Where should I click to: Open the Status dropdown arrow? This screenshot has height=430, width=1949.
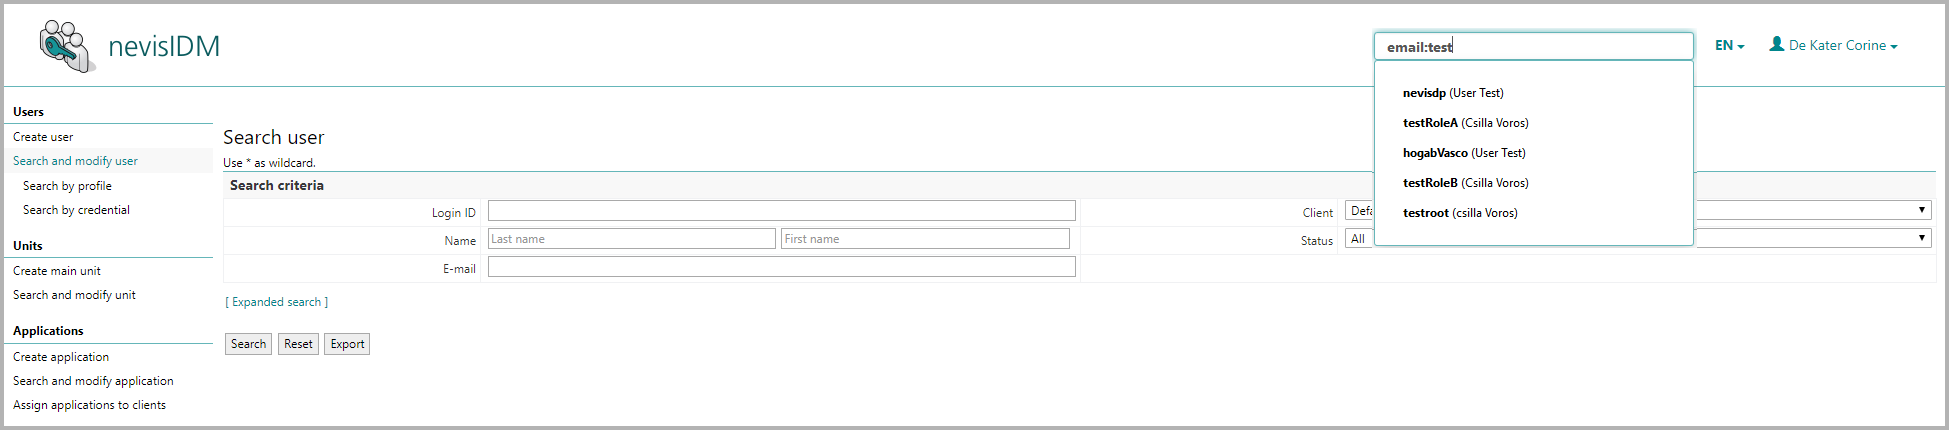tap(1921, 238)
